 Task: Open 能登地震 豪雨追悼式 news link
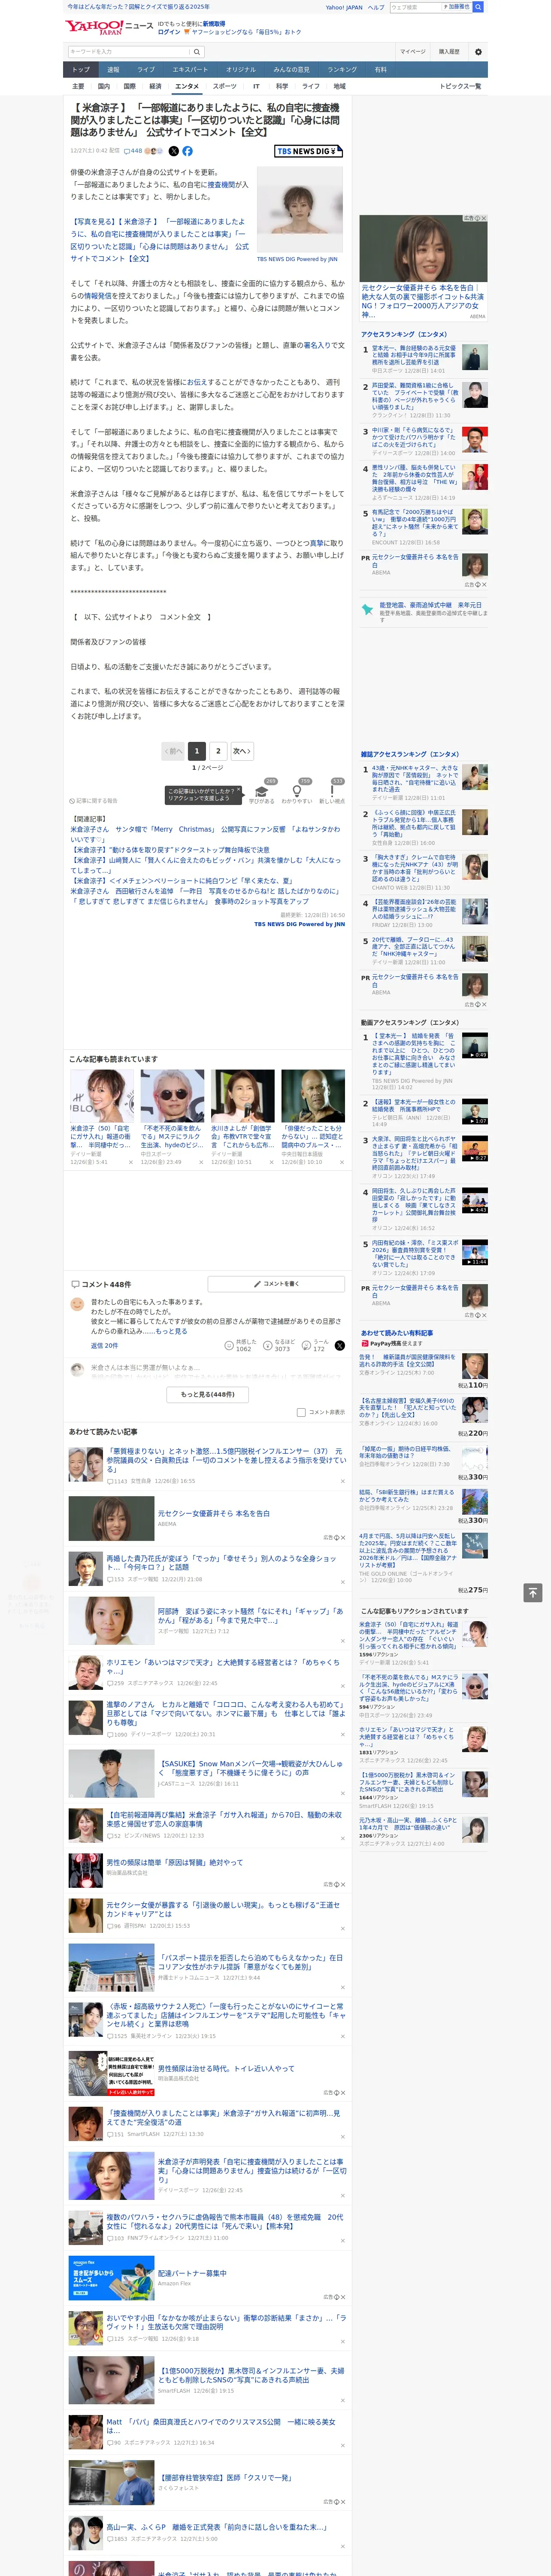[430, 605]
